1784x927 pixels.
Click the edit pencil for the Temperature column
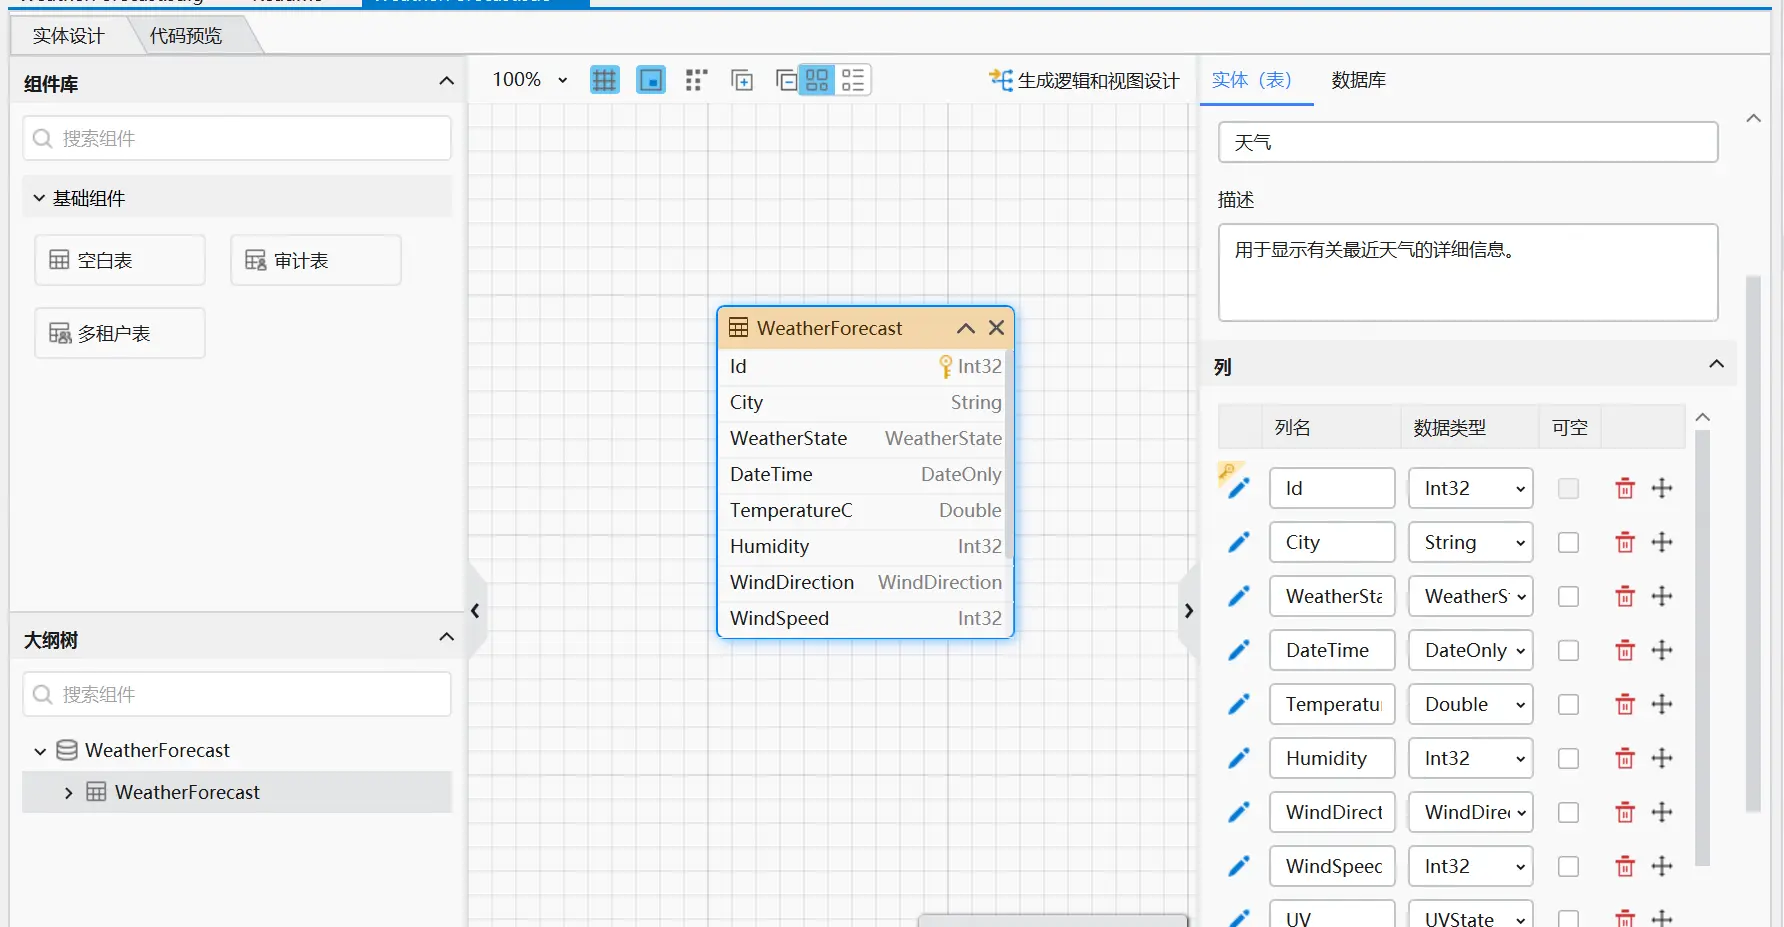(x=1238, y=704)
